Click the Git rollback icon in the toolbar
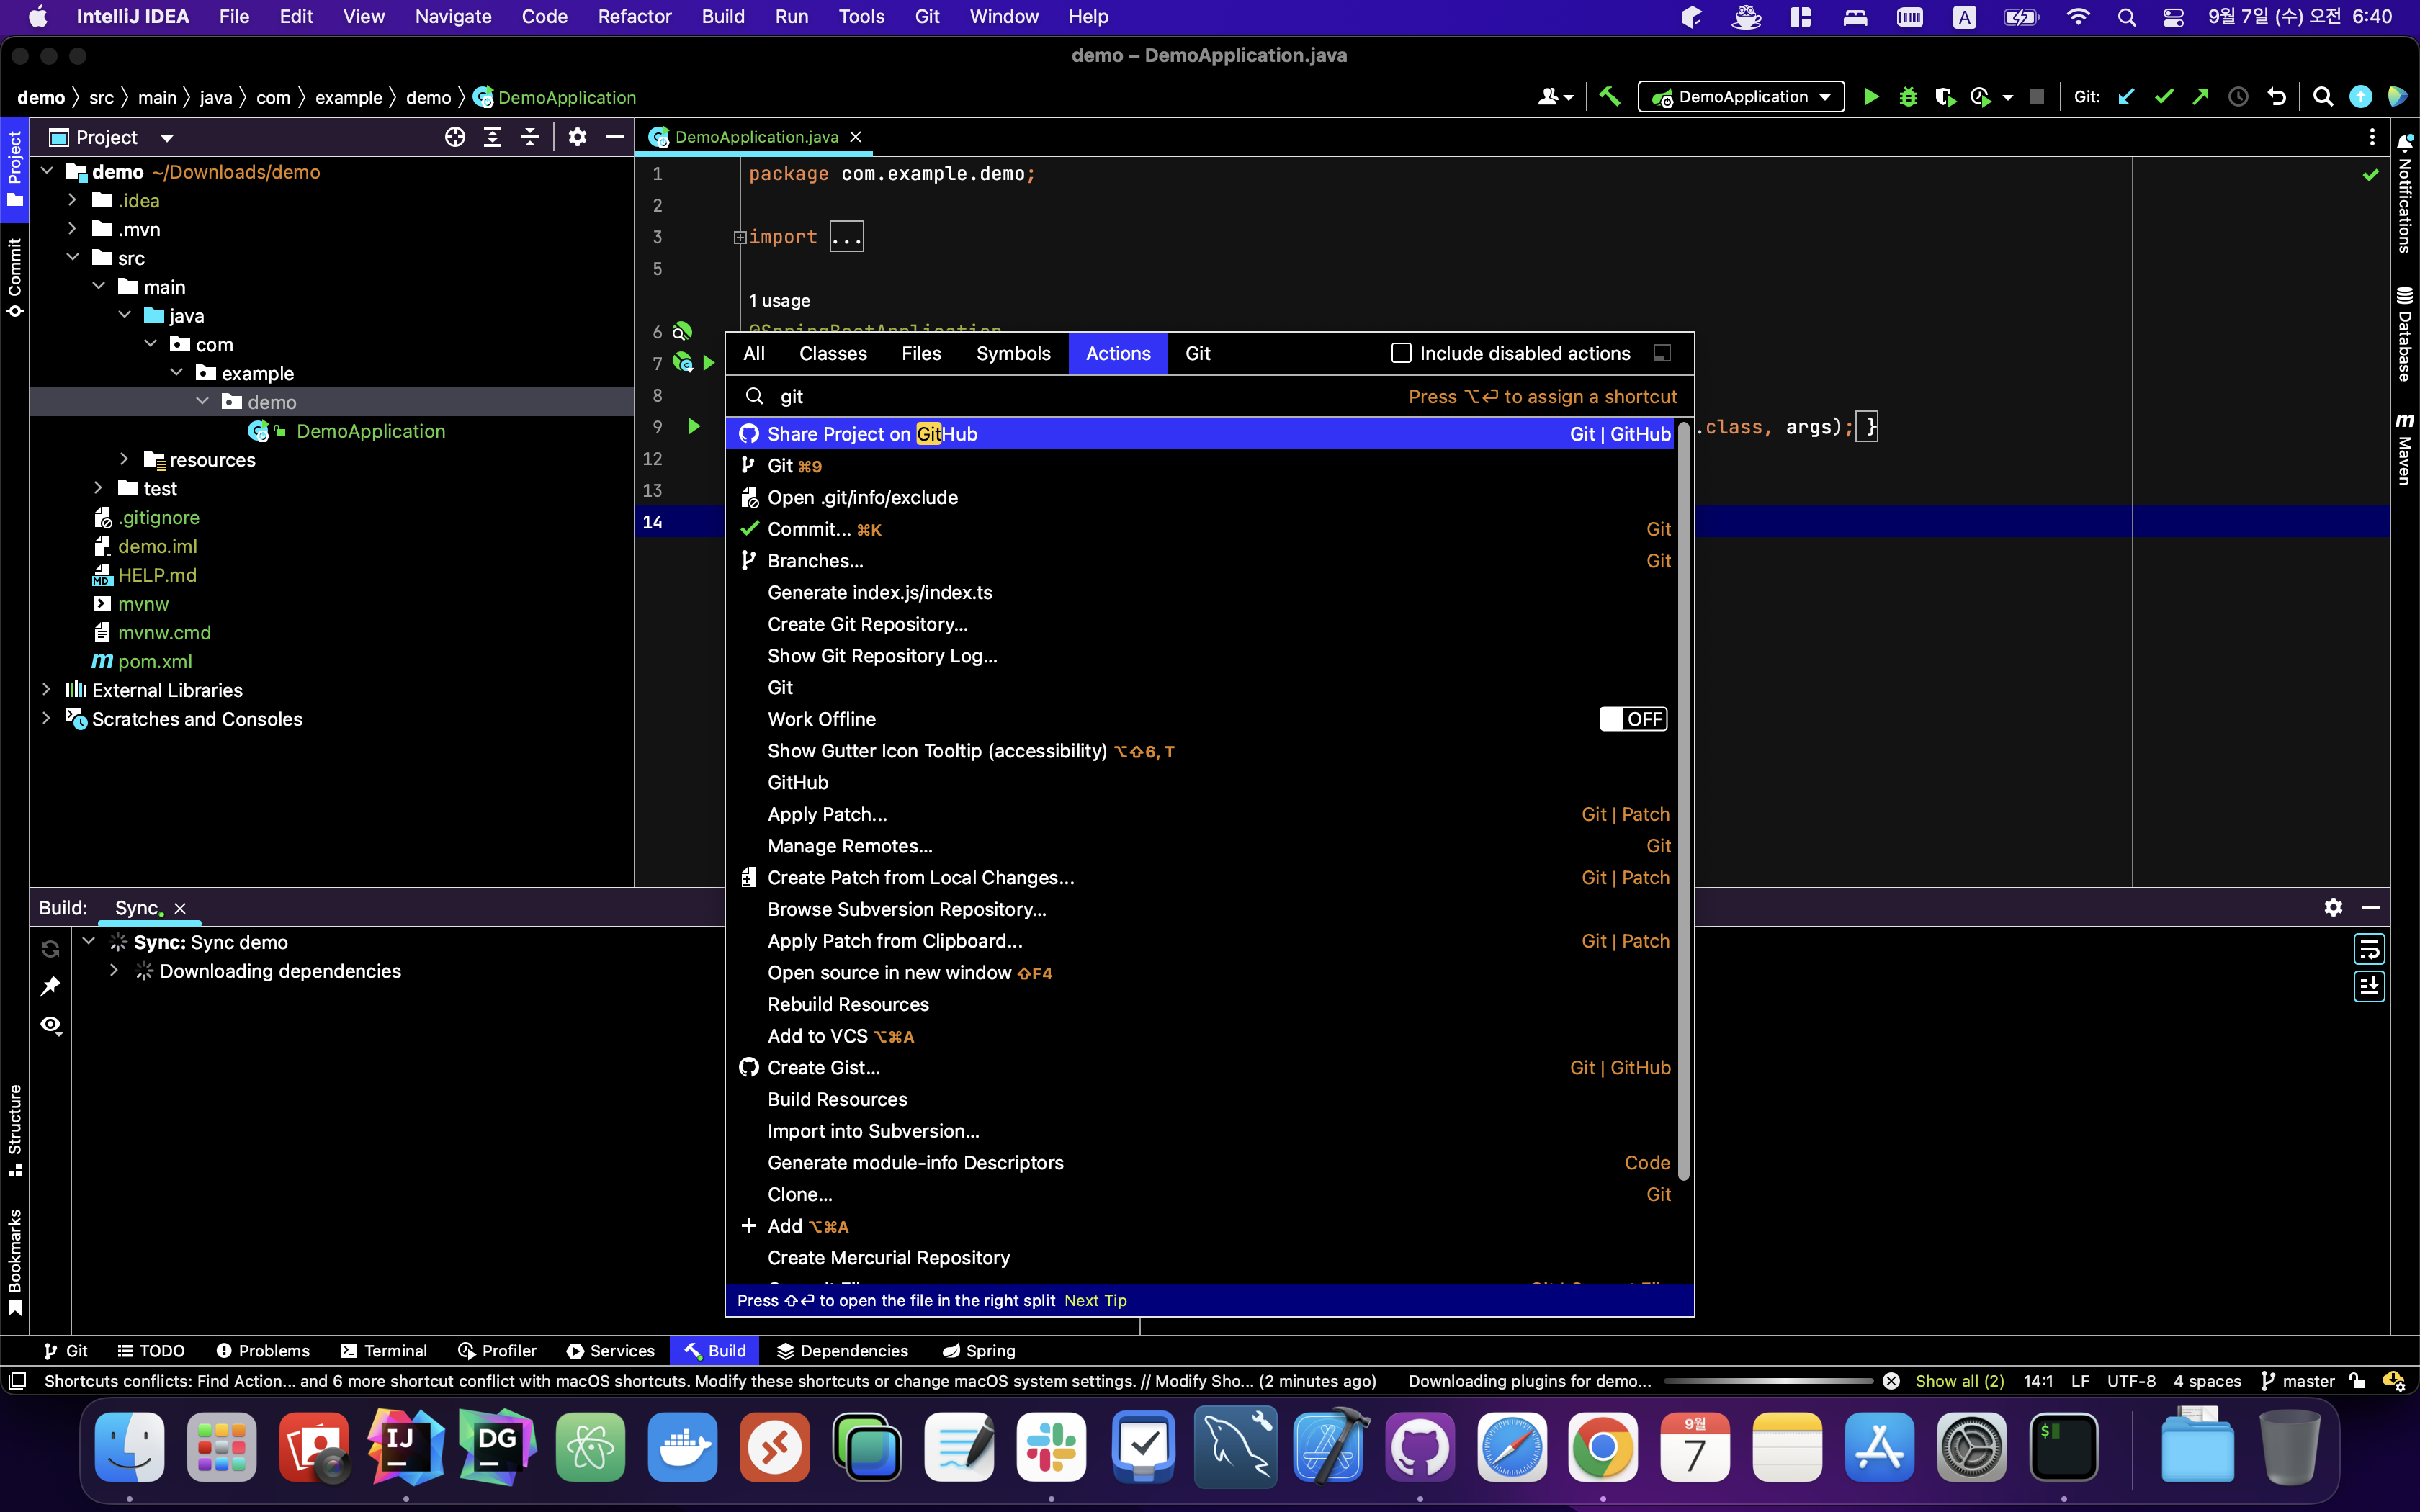 2277,97
